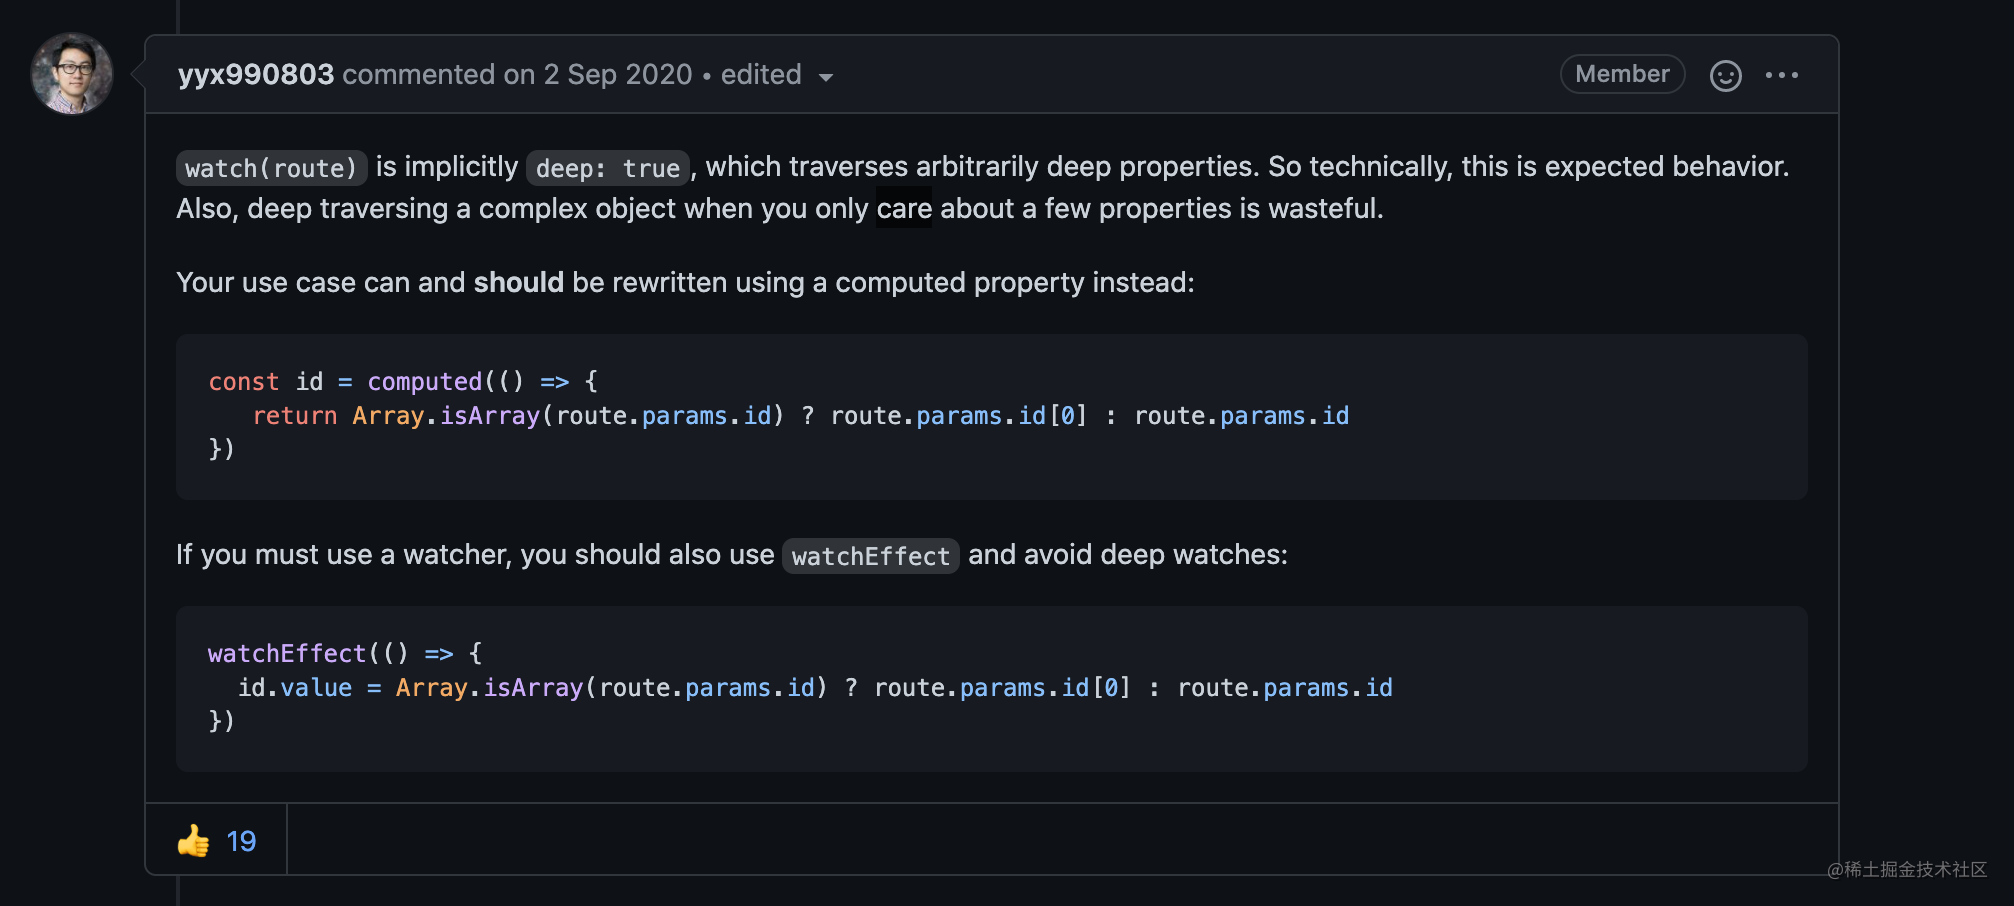Click the bold word should
Screen dimensions: 2014x906
point(518,283)
